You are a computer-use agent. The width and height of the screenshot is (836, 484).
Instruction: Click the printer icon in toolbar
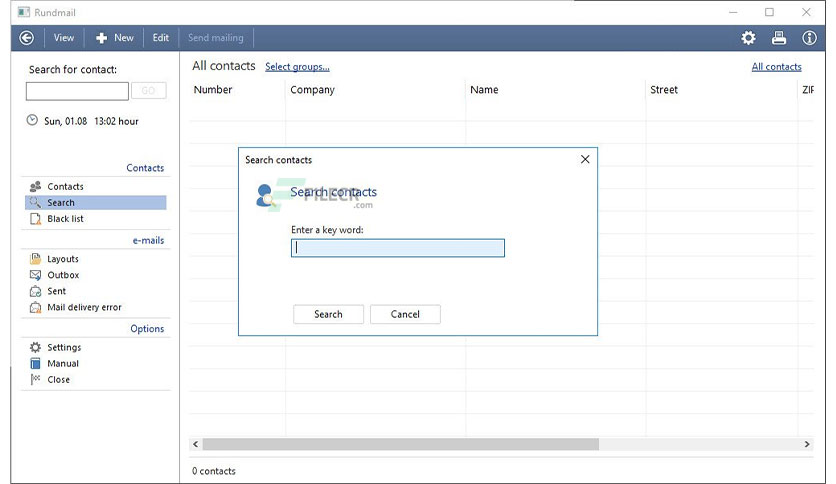(779, 38)
